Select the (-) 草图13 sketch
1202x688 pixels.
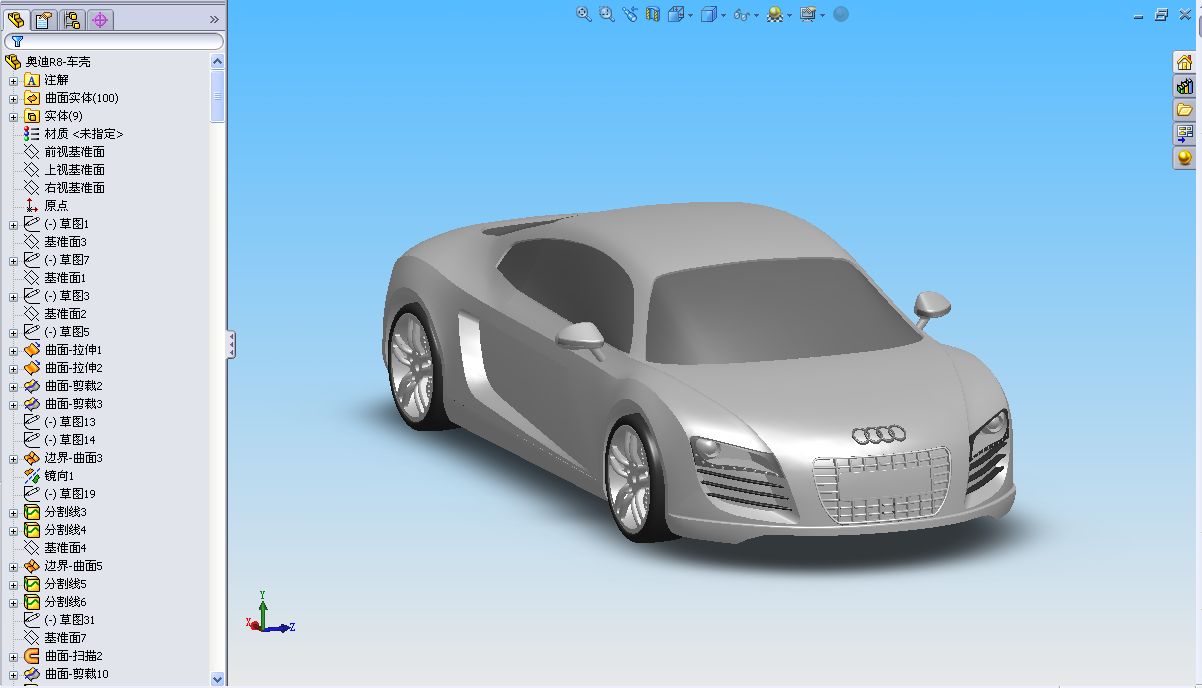point(70,422)
